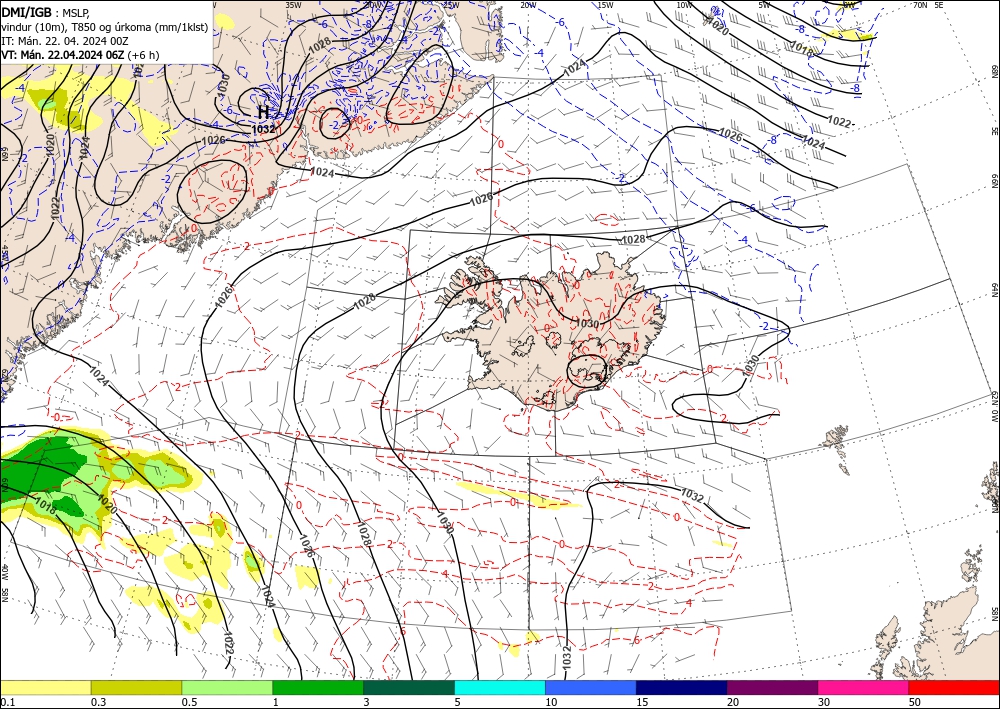Select the 'VT: Mán. 22.04.2024 06Z (+6 h)' line
Viewport: 1000px width, 709px height.
click(80, 55)
